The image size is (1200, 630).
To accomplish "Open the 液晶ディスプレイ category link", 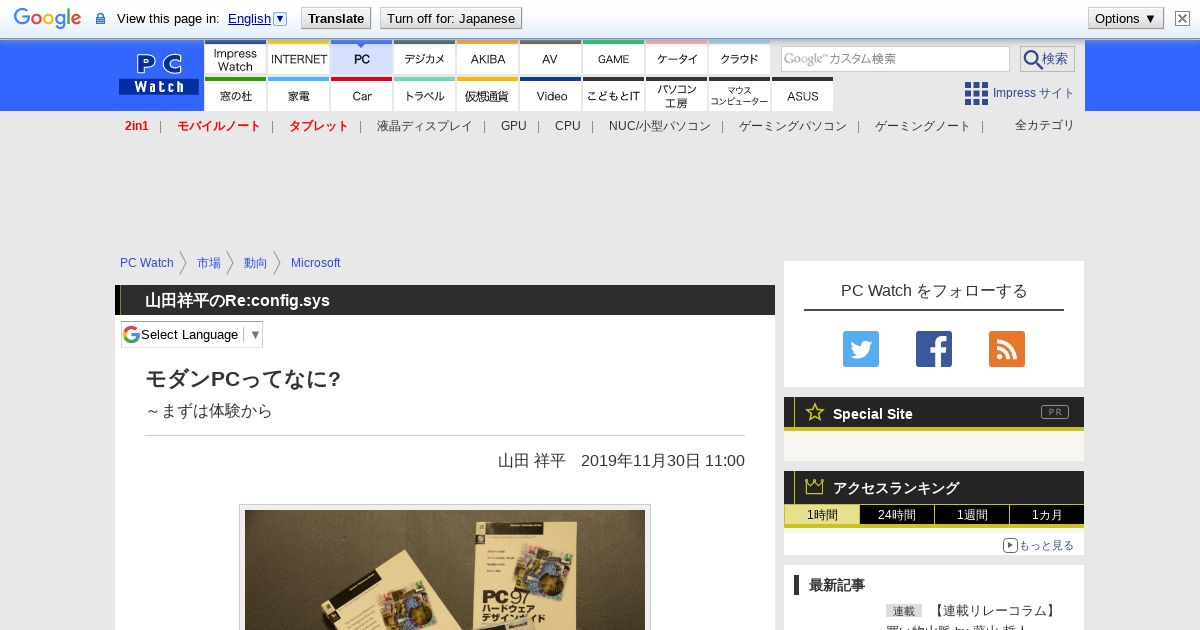I will tap(425, 126).
